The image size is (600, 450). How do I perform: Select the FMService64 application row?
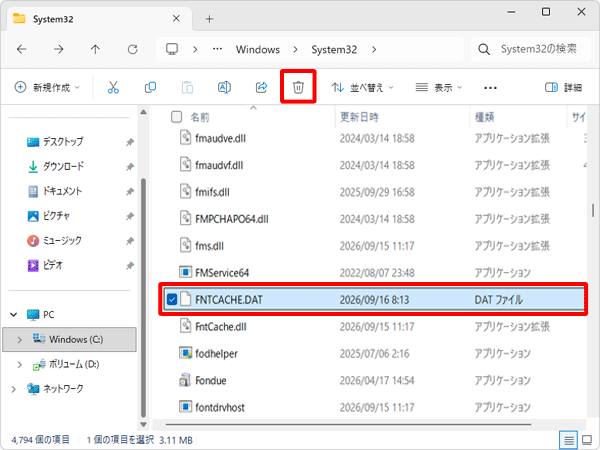pyautogui.click(x=373, y=272)
